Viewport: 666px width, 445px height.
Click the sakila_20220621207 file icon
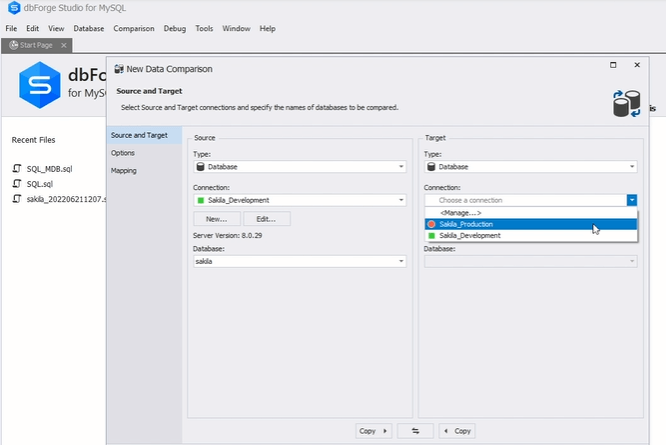[17, 199]
